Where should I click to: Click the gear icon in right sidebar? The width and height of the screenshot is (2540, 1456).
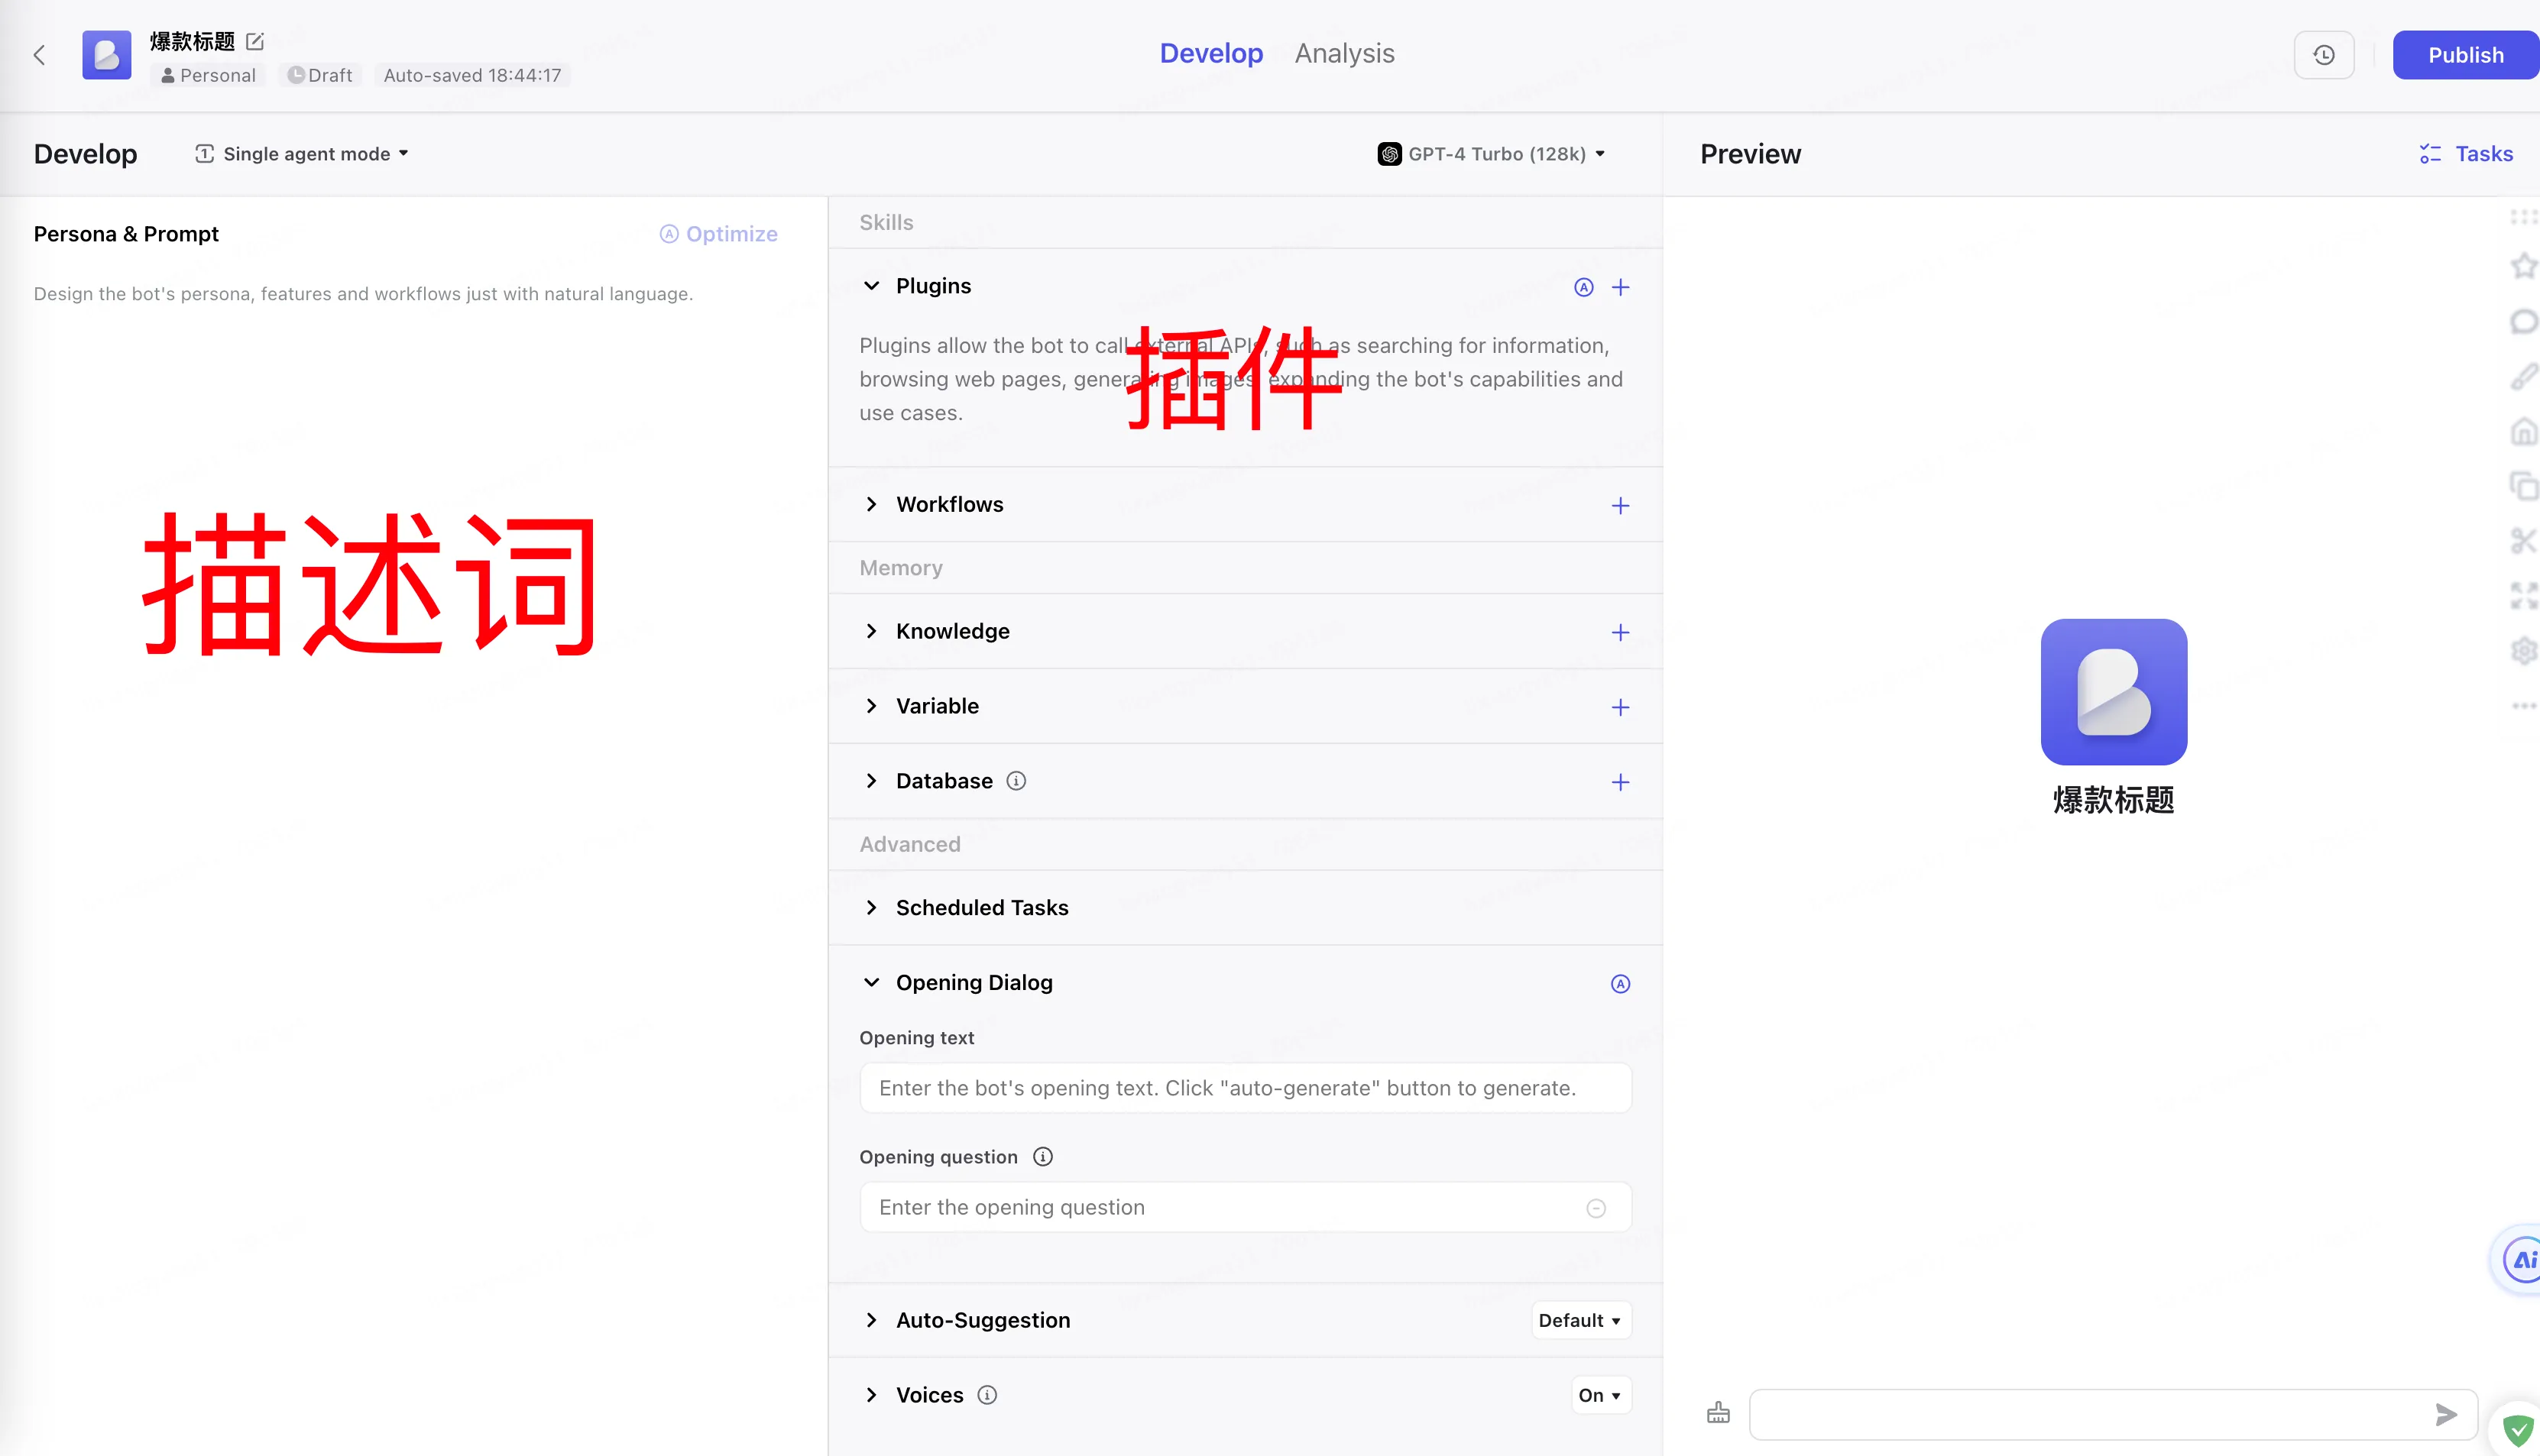point(2524,651)
